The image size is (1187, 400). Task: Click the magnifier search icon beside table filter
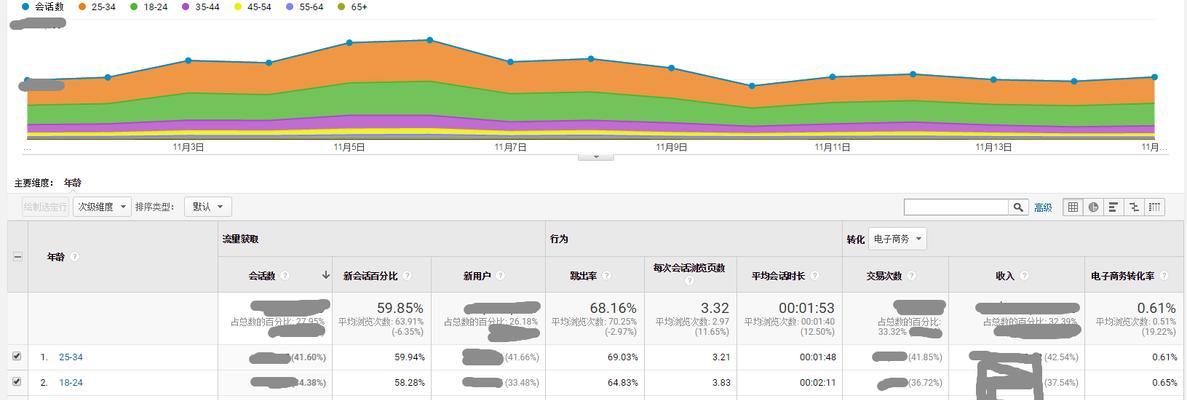click(1019, 207)
